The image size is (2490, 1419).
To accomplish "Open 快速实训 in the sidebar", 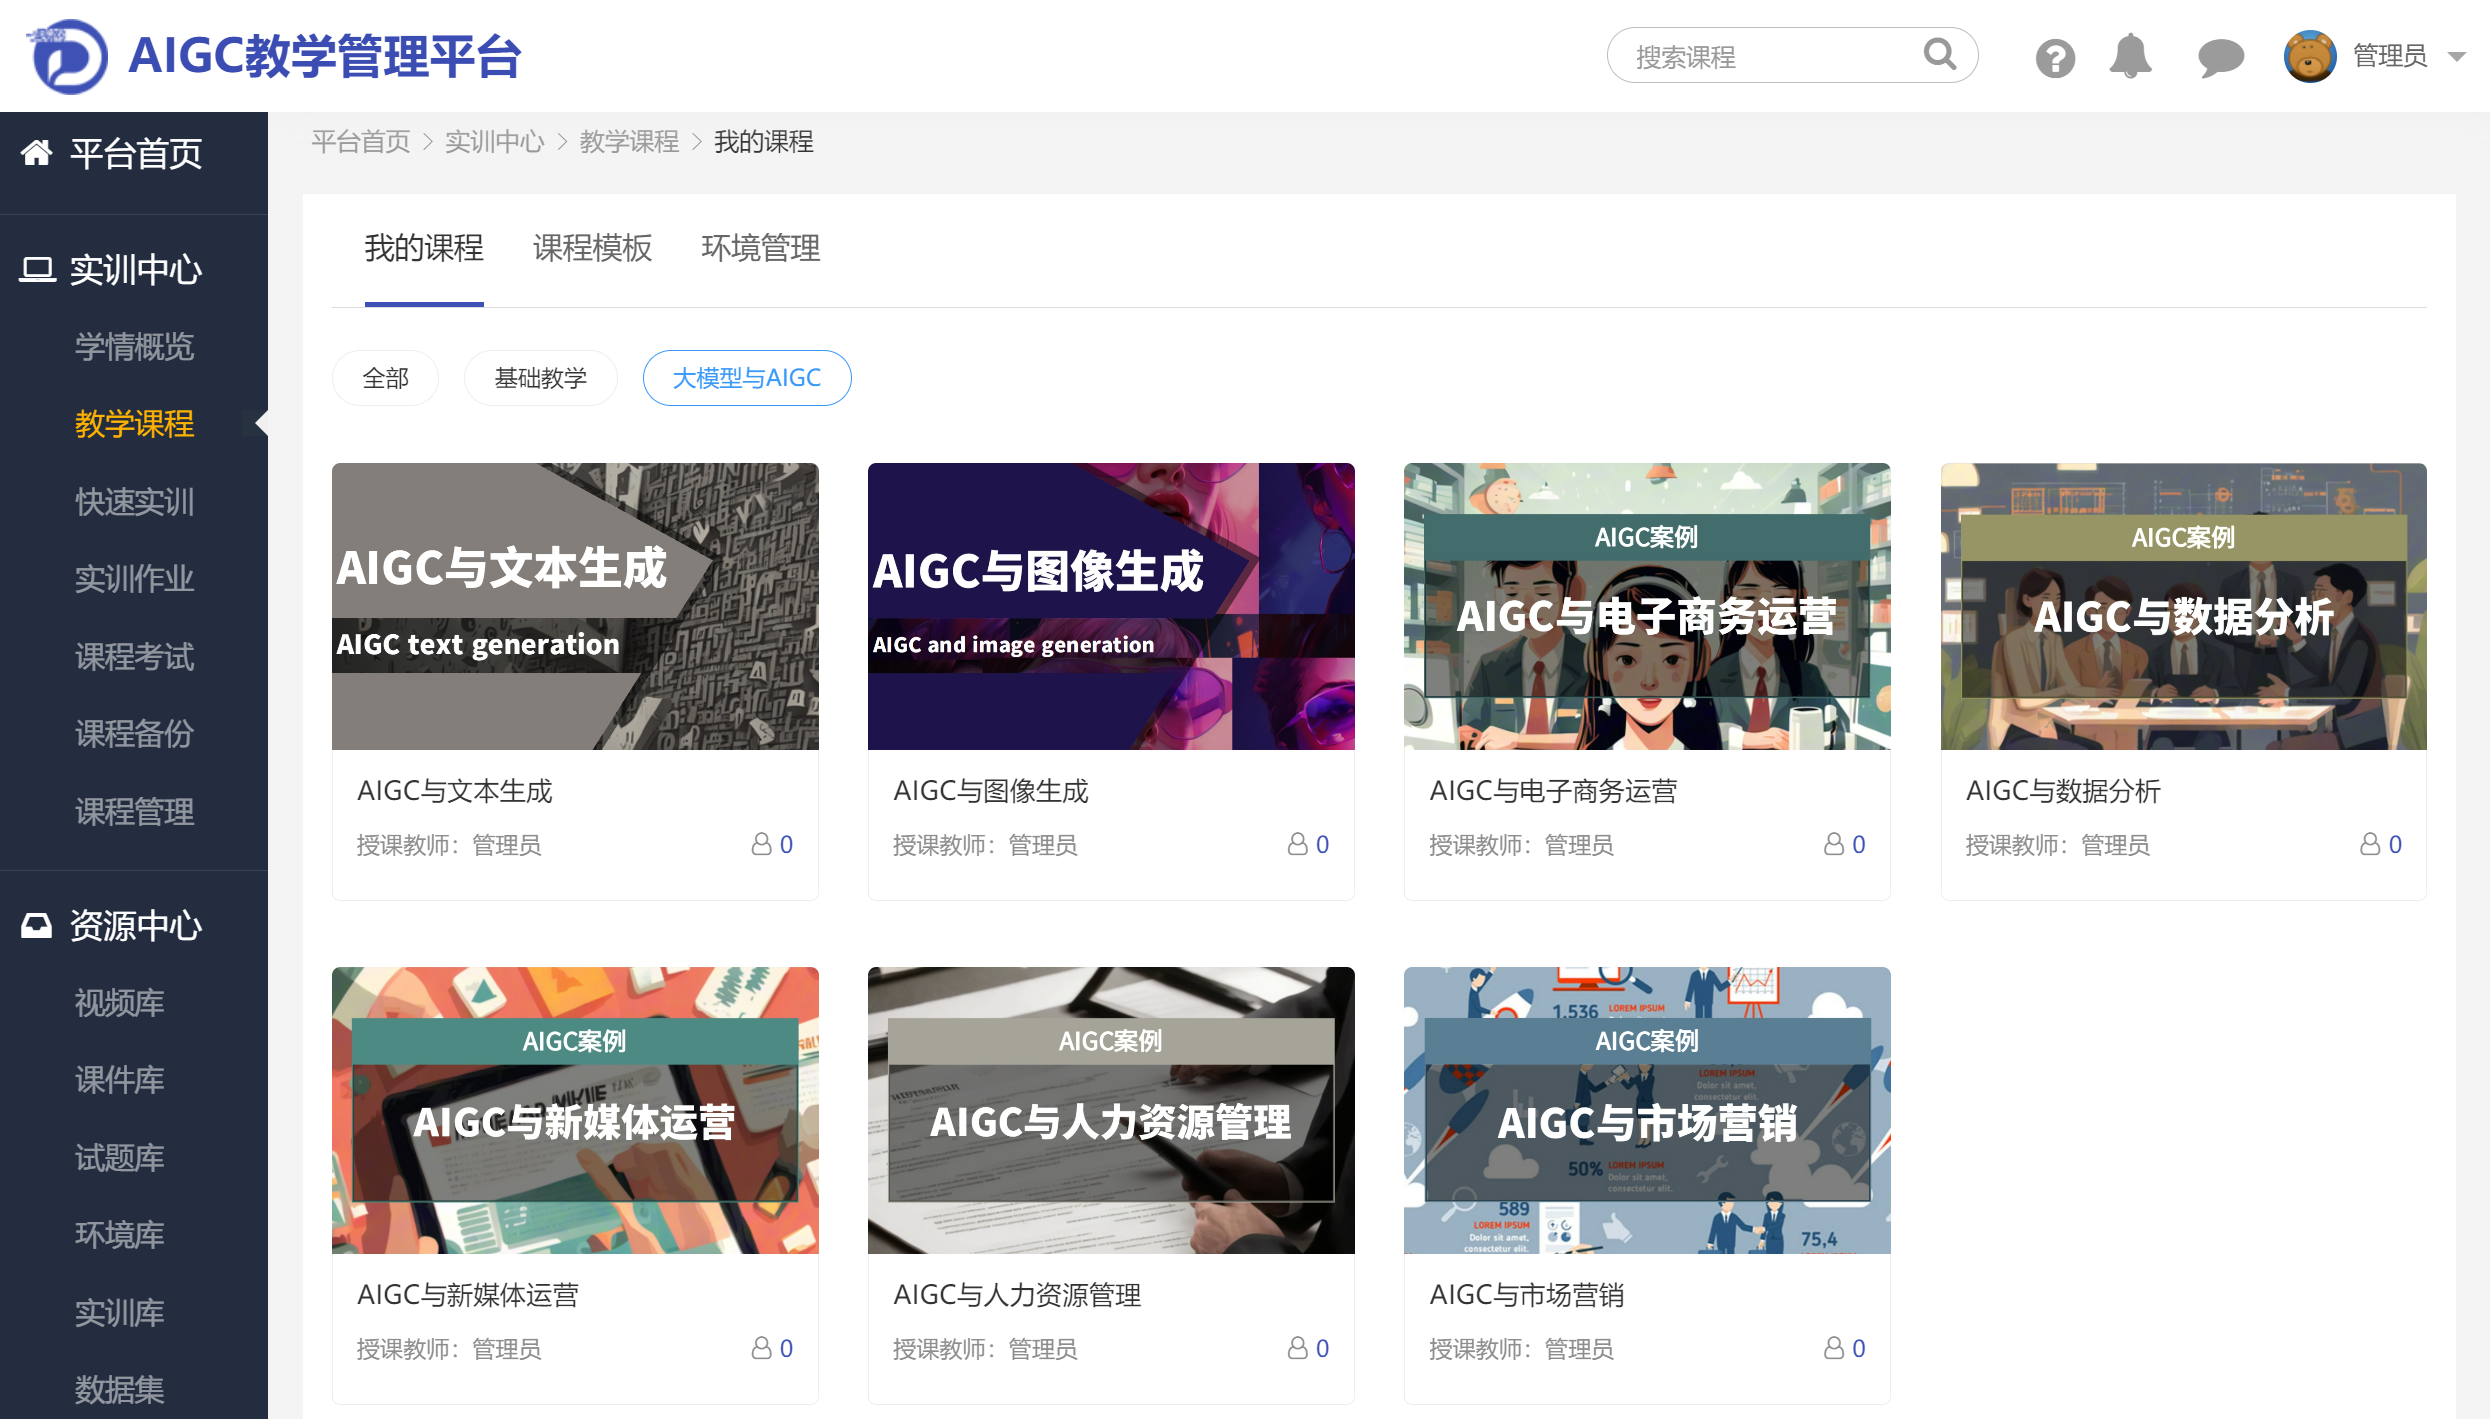I will [134, 501].
